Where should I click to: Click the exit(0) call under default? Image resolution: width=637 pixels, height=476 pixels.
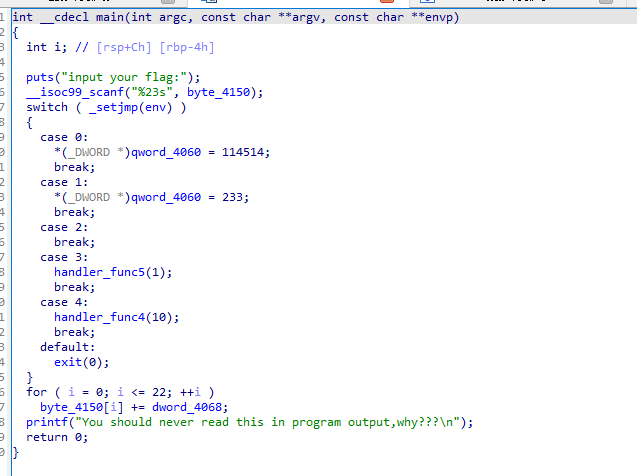(78, 362)
